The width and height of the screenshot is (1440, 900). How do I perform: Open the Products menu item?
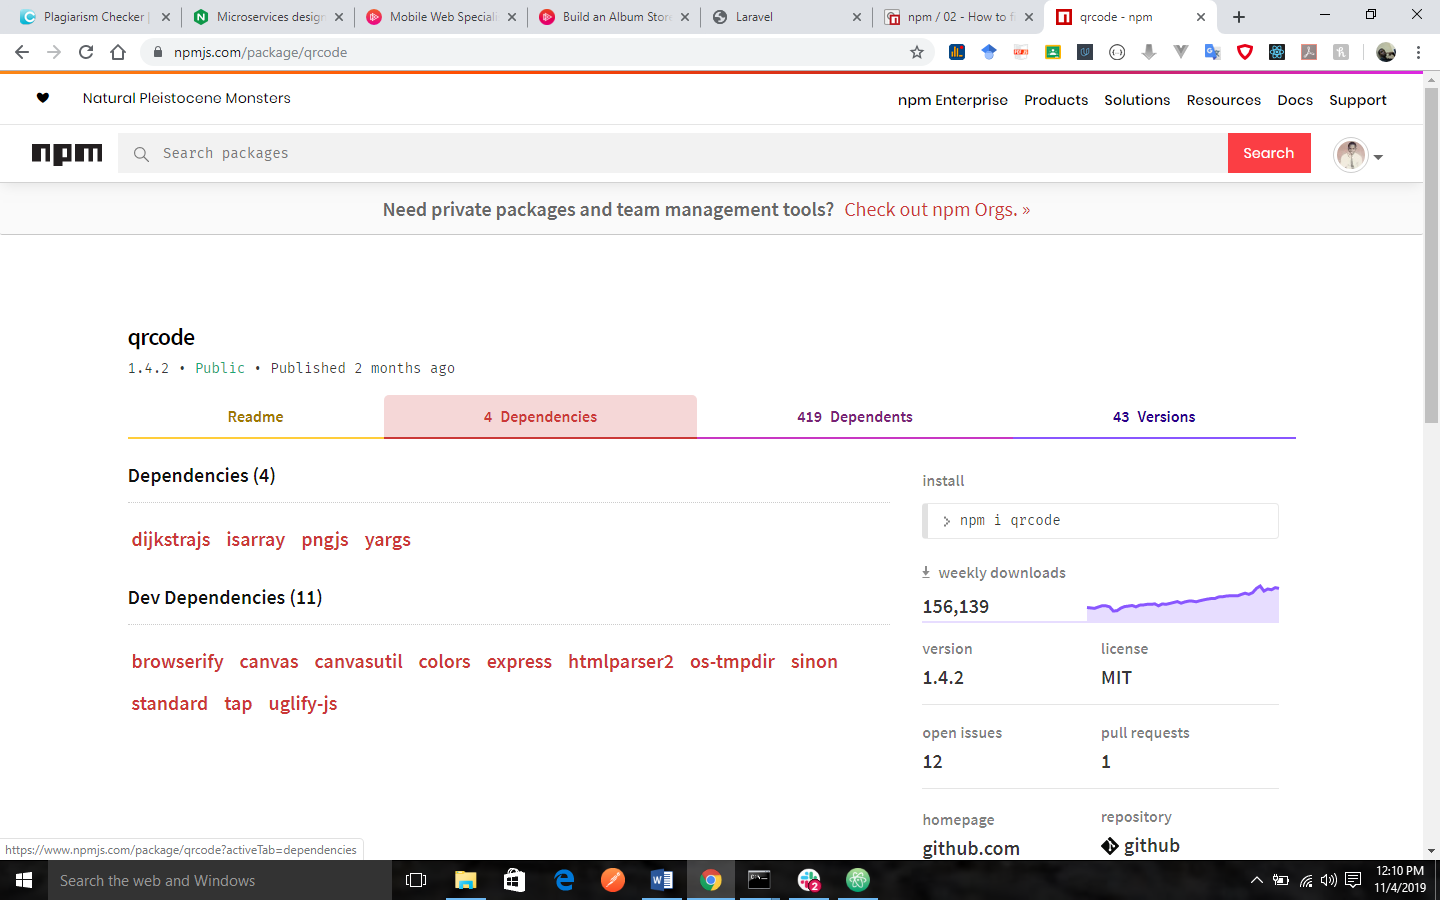point(1056,100)
